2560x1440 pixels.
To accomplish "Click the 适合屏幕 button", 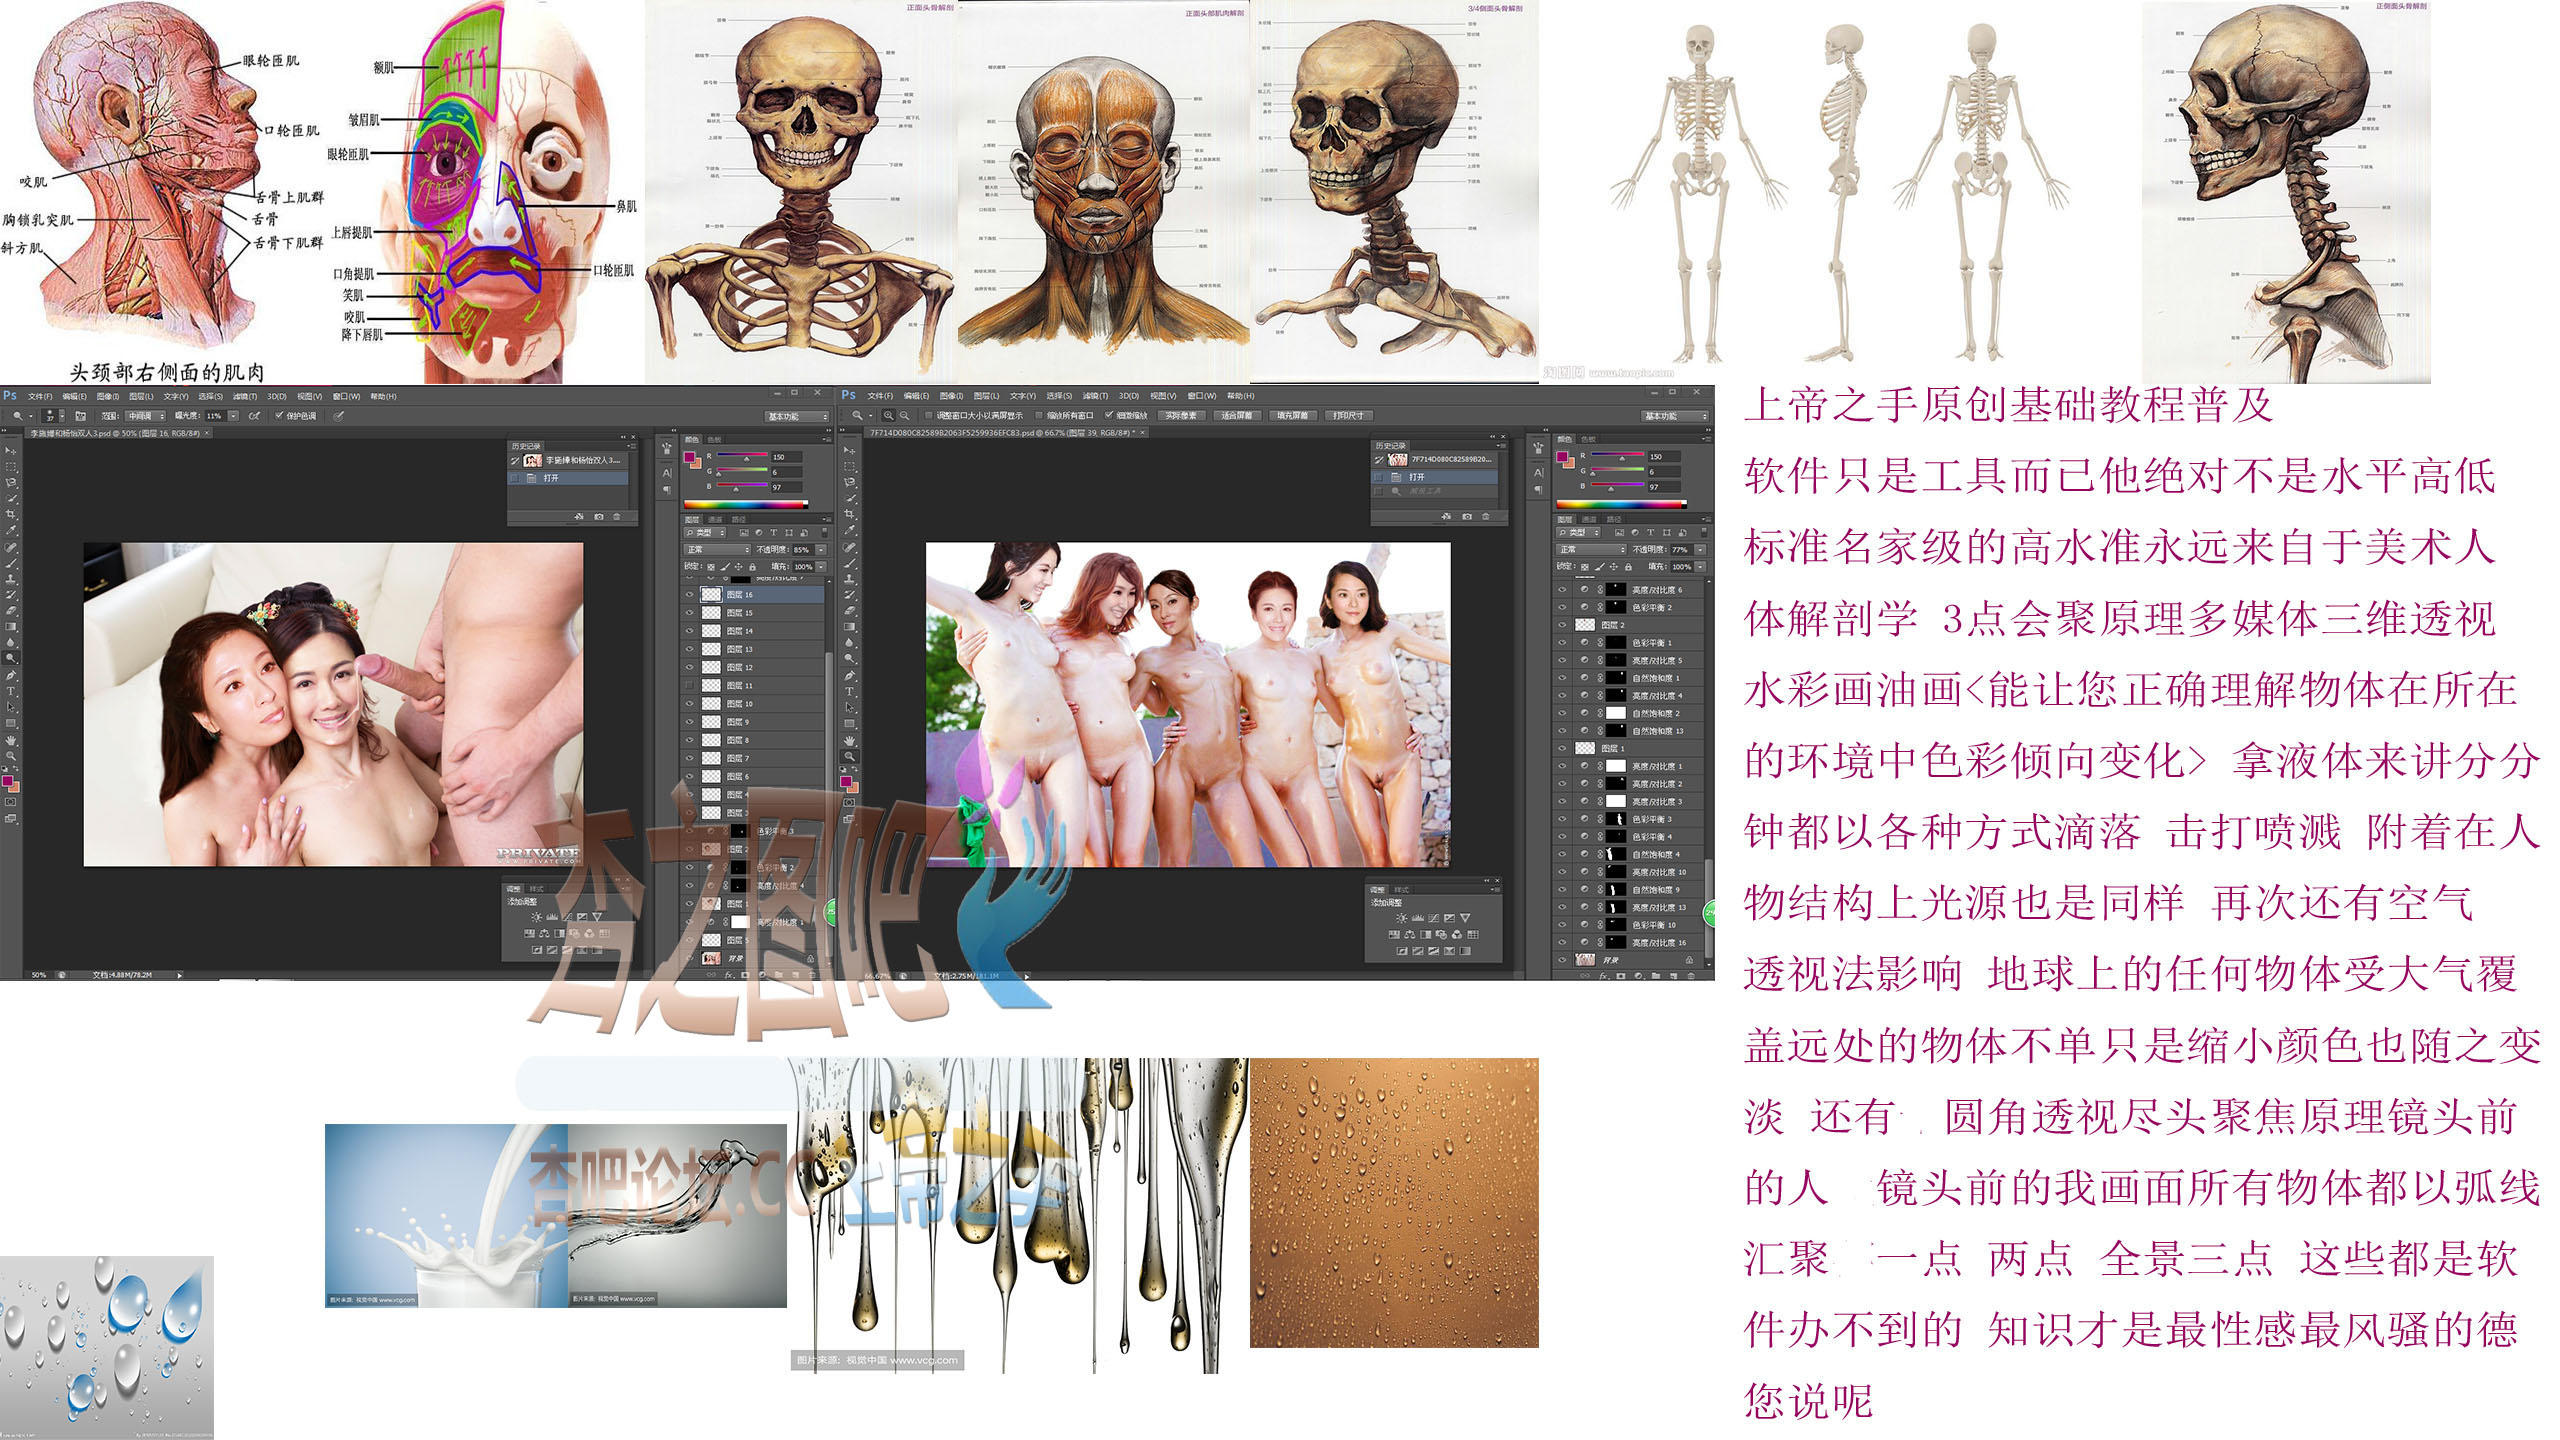I will click(x=1236, y=416).
